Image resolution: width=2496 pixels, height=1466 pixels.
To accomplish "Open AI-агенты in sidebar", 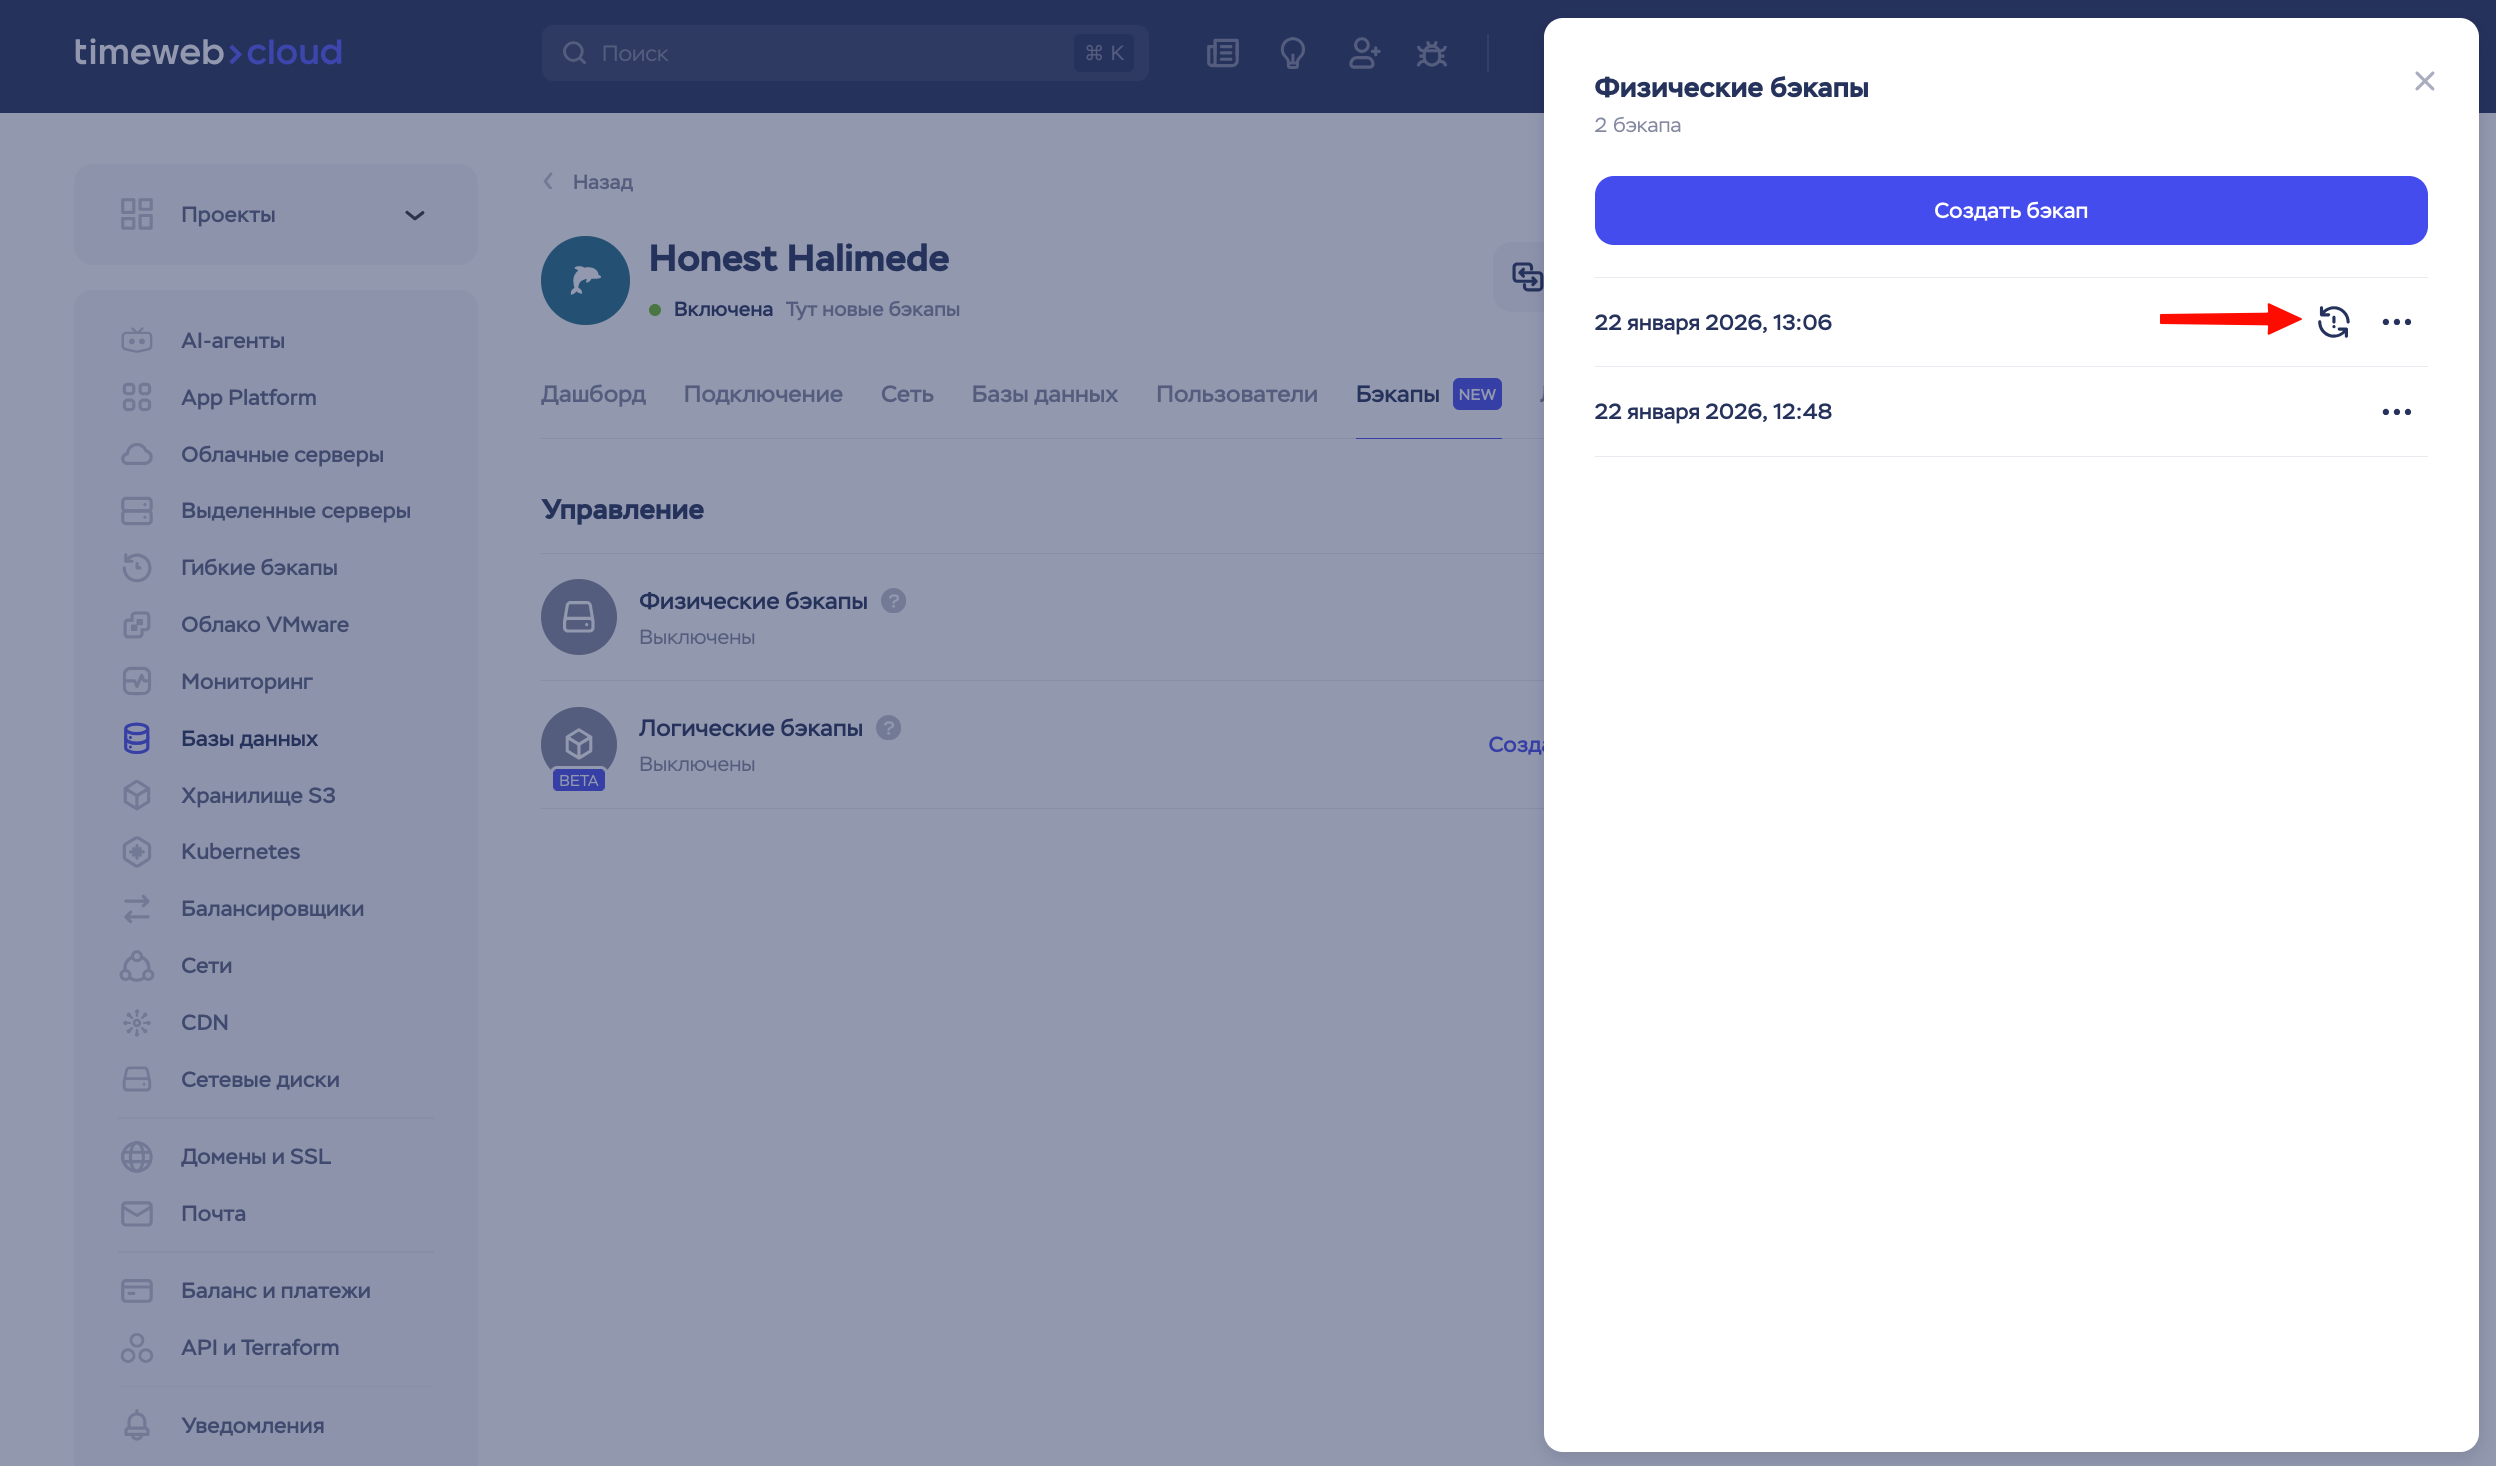I will [x=232, y=341].
